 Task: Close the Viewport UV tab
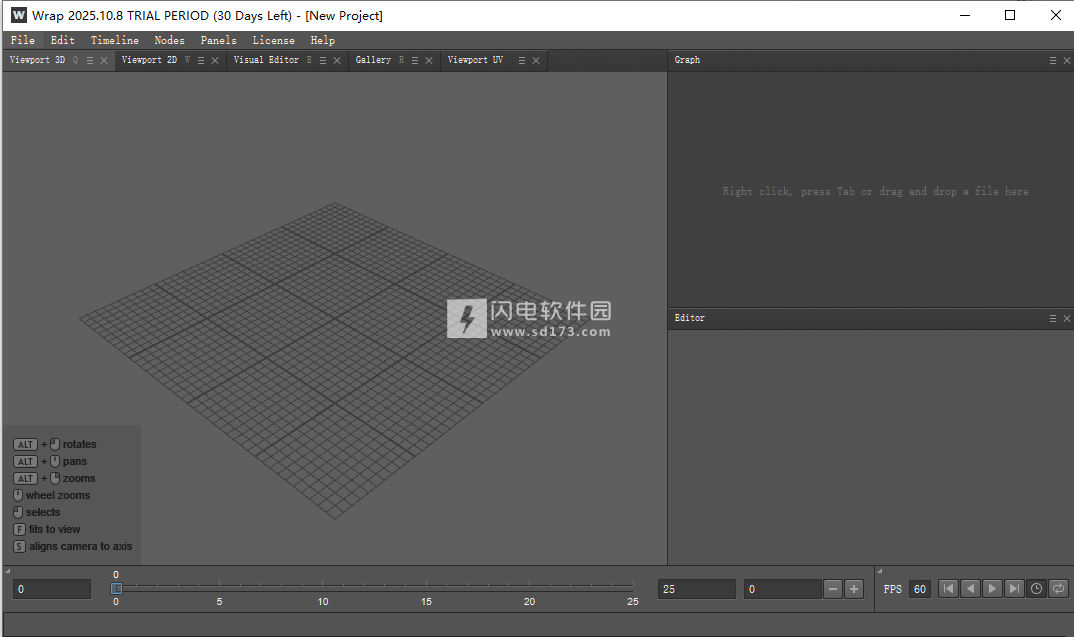536,60
